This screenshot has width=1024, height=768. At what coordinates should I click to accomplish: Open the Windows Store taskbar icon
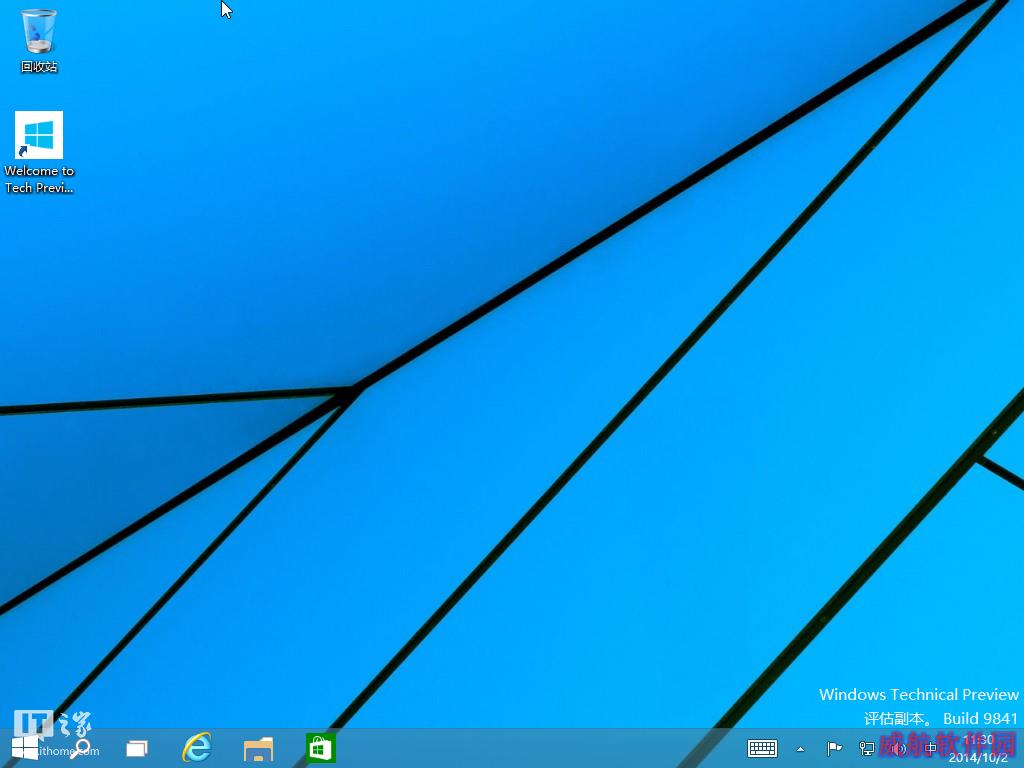pos(320,748)
